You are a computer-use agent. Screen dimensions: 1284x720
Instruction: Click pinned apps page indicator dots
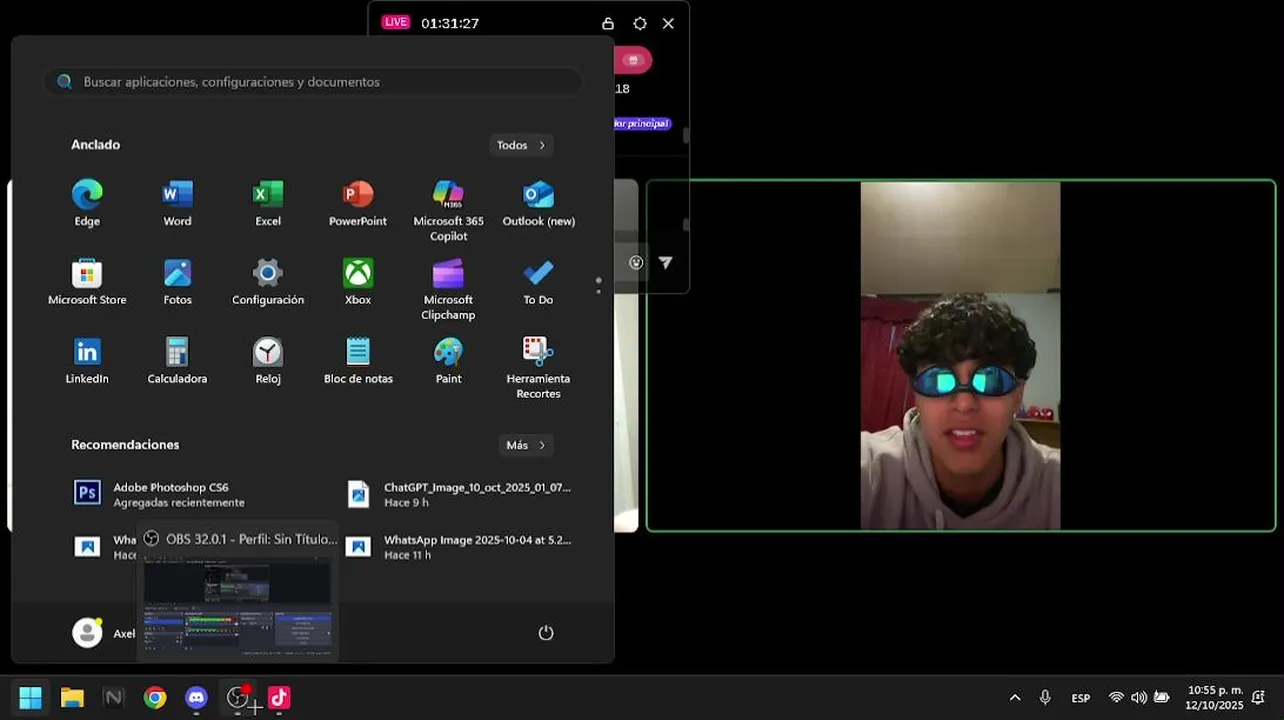[x=598, y=285]
